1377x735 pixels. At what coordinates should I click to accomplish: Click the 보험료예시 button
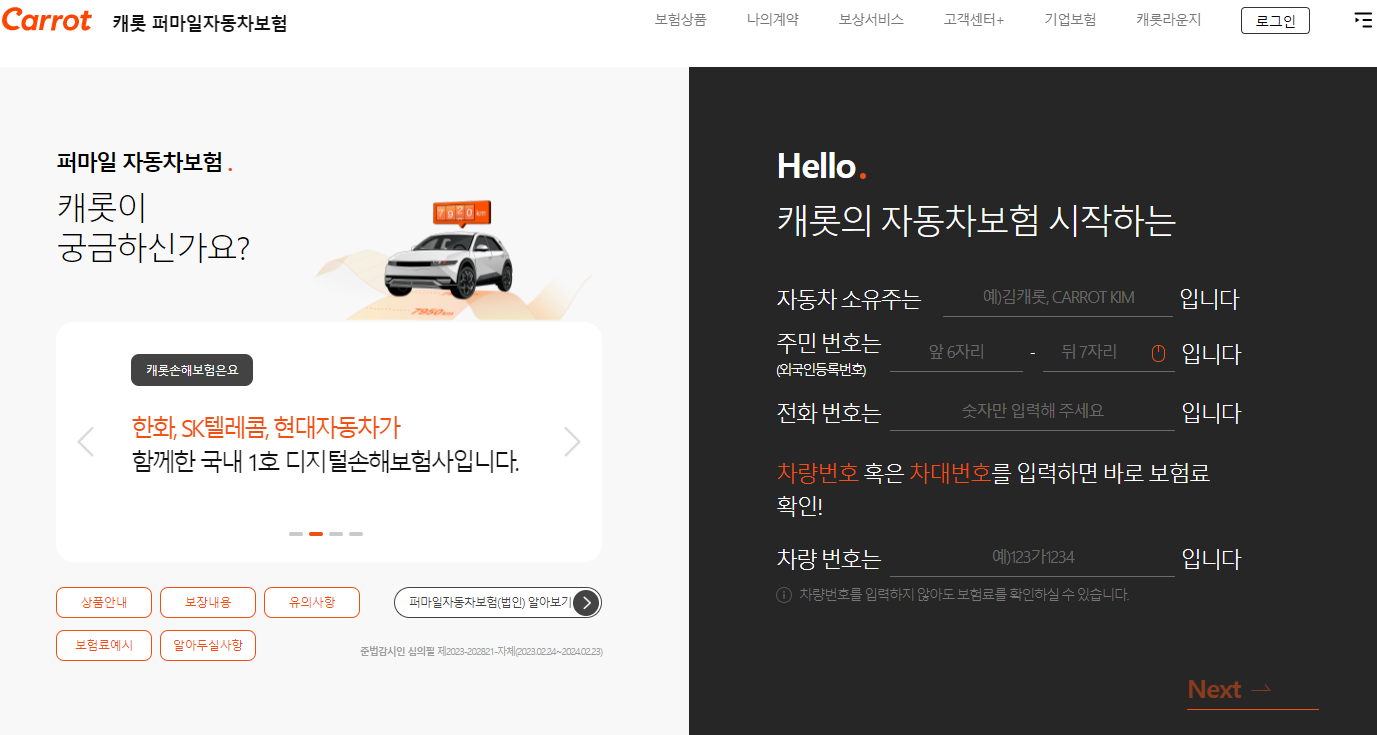(104, 646)
